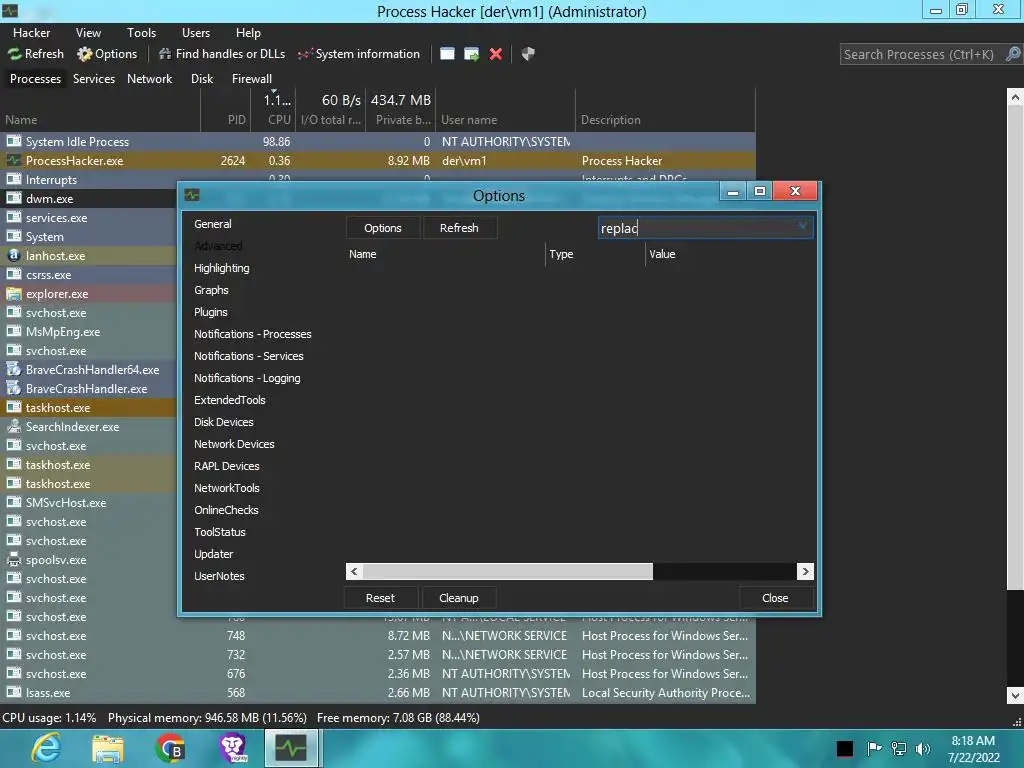Select Updater in Options sidebar

[214, 554]
